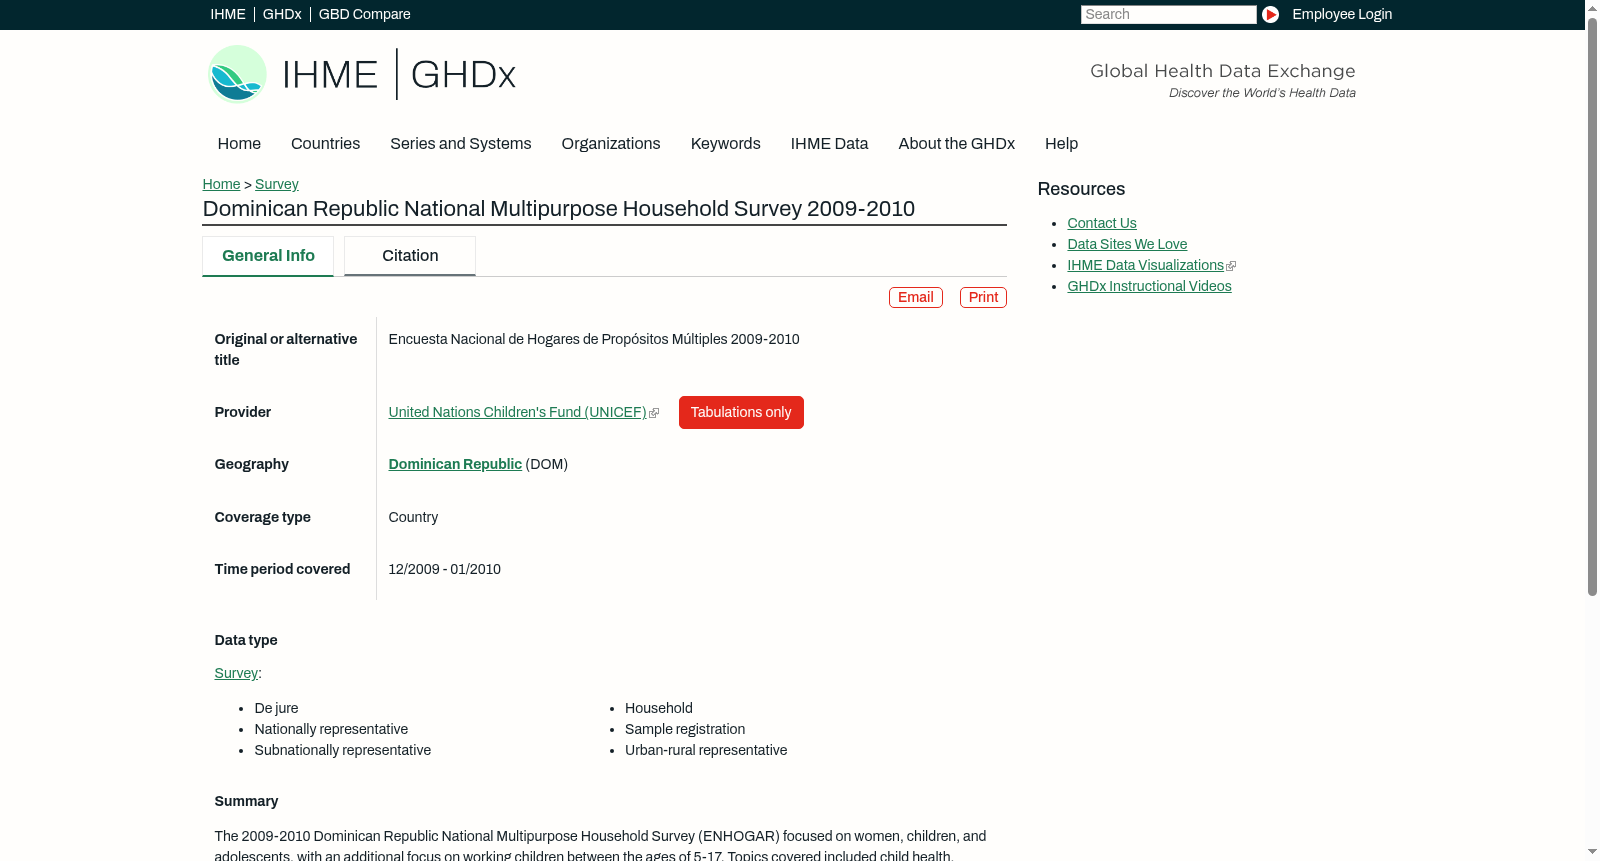Click Home in the breadcrumb

click(x=221, y=184)
